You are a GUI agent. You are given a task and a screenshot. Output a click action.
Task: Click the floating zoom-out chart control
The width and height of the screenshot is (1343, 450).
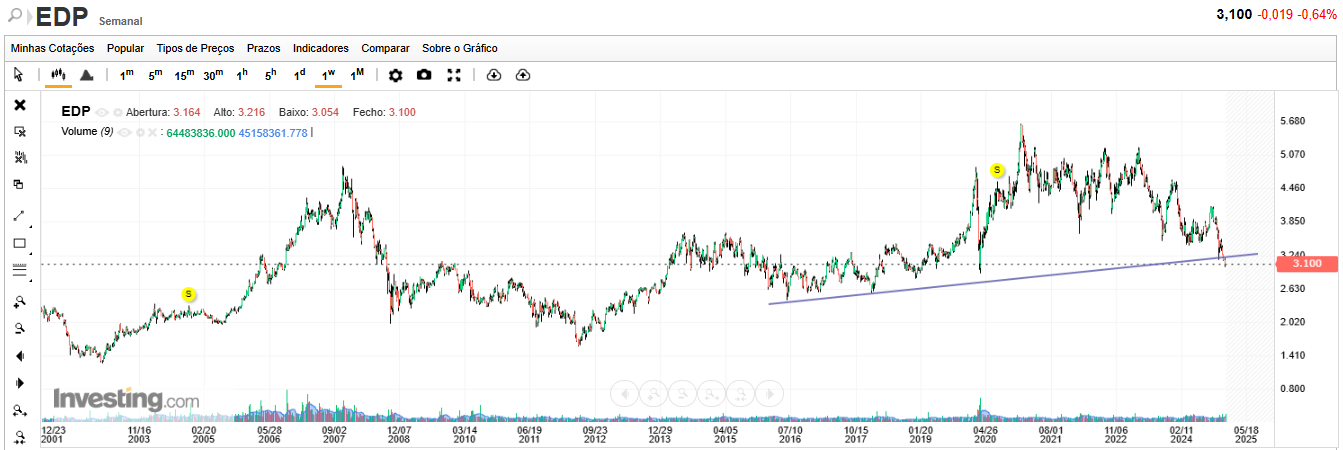click(x=680, y=393)
